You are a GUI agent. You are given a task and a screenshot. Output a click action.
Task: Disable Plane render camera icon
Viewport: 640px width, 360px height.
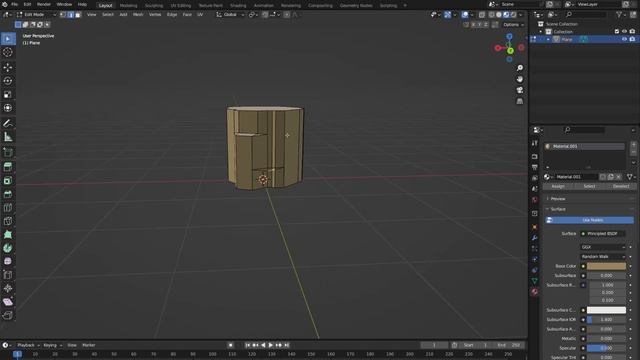[632, 39]
